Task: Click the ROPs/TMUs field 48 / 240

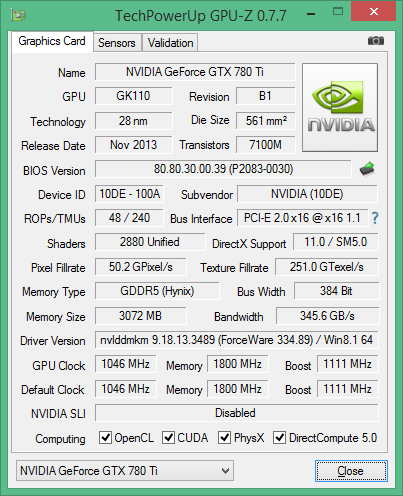Action: click(129, 218)
